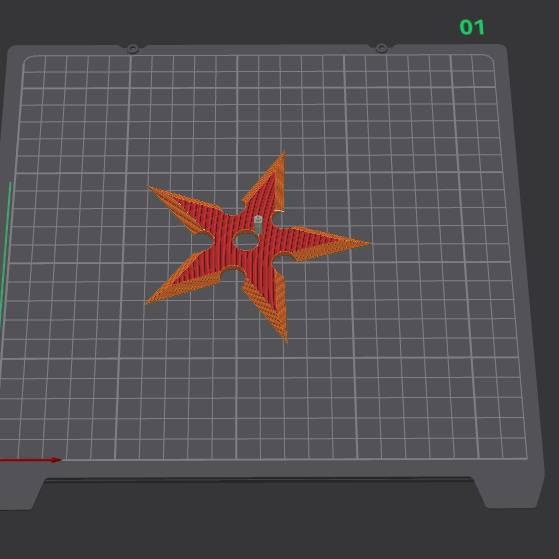Click the build plate's bottom-left foot tab
The height and width of the screenshot is (559, 559).
pos(20,494)
